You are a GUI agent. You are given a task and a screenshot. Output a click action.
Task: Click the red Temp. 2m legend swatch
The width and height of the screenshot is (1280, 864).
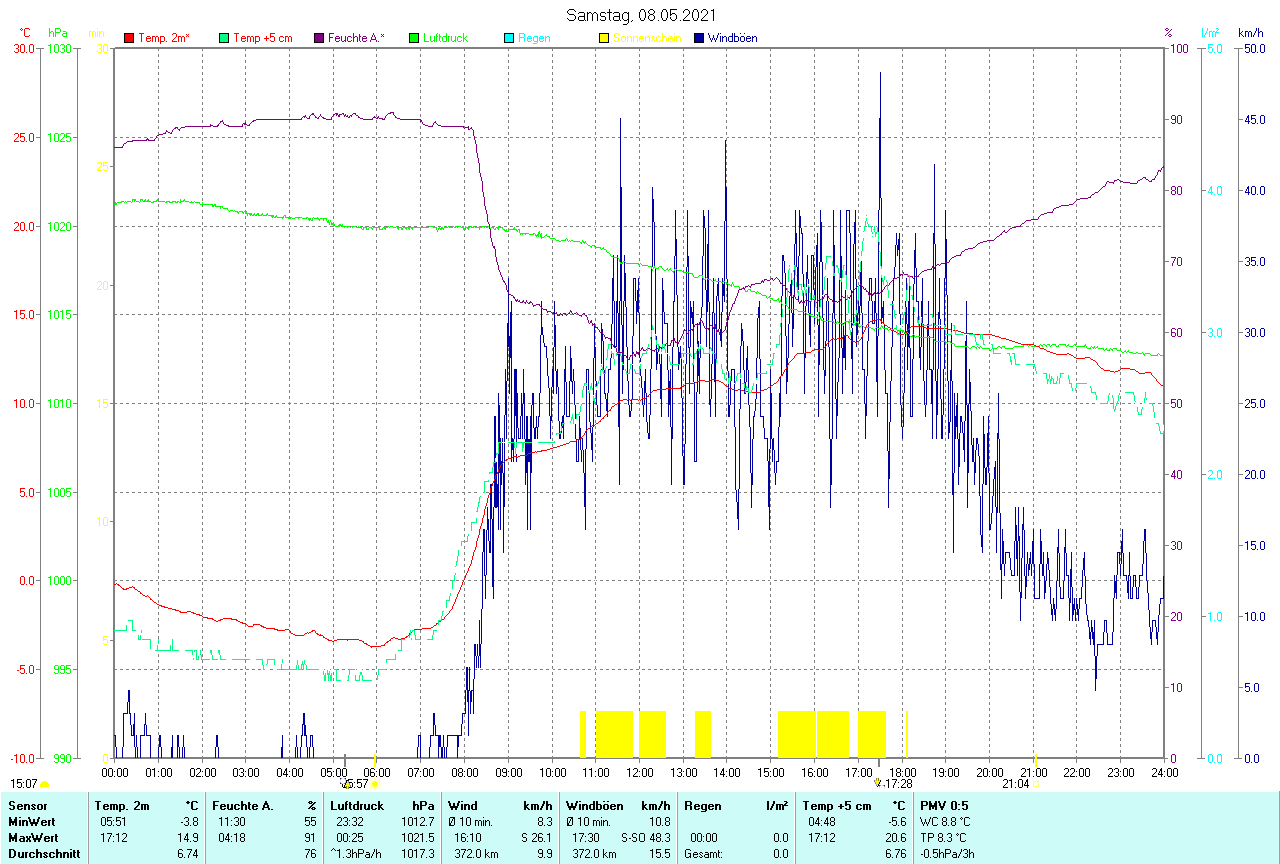129,38
